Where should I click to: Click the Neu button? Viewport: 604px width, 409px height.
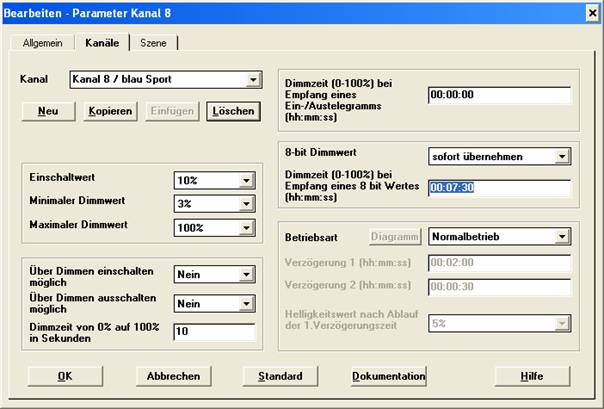(x=48, y=111)
